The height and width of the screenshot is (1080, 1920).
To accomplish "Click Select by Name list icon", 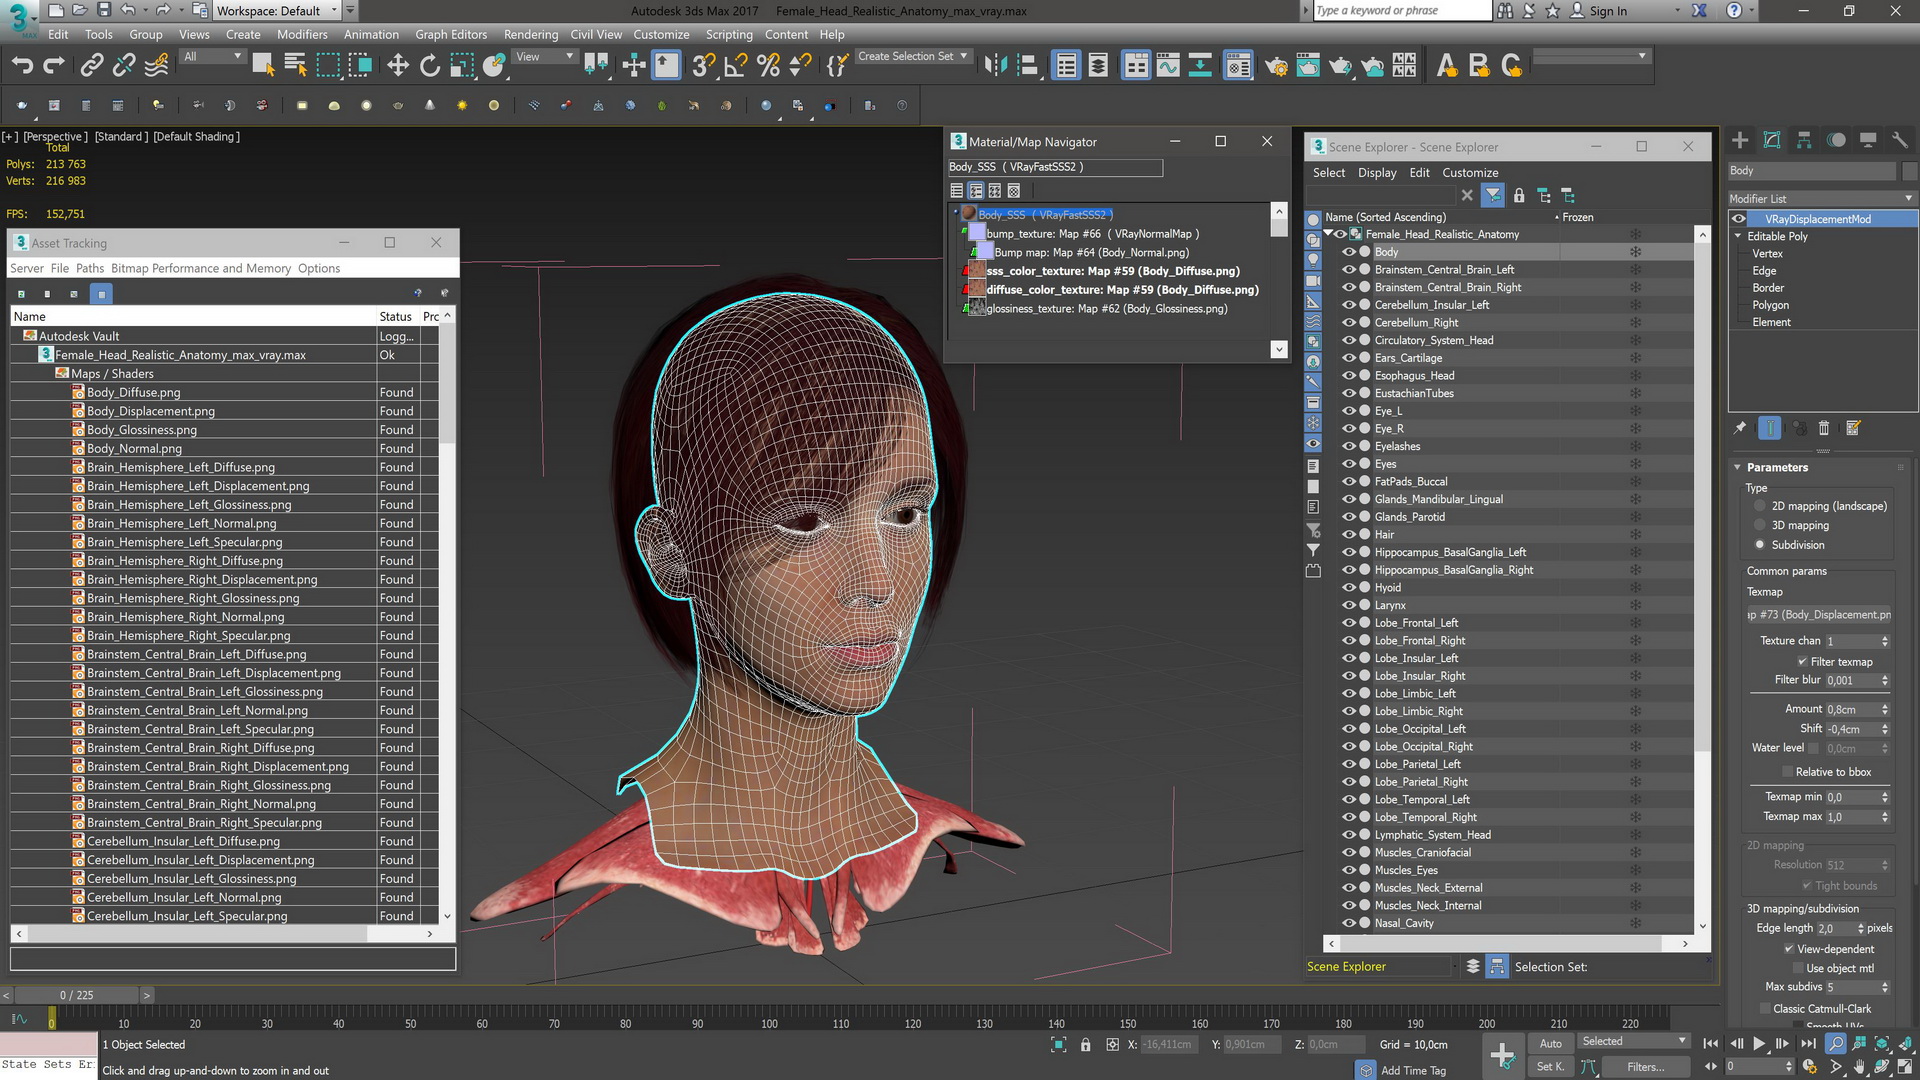I will [x=296, y=66].
